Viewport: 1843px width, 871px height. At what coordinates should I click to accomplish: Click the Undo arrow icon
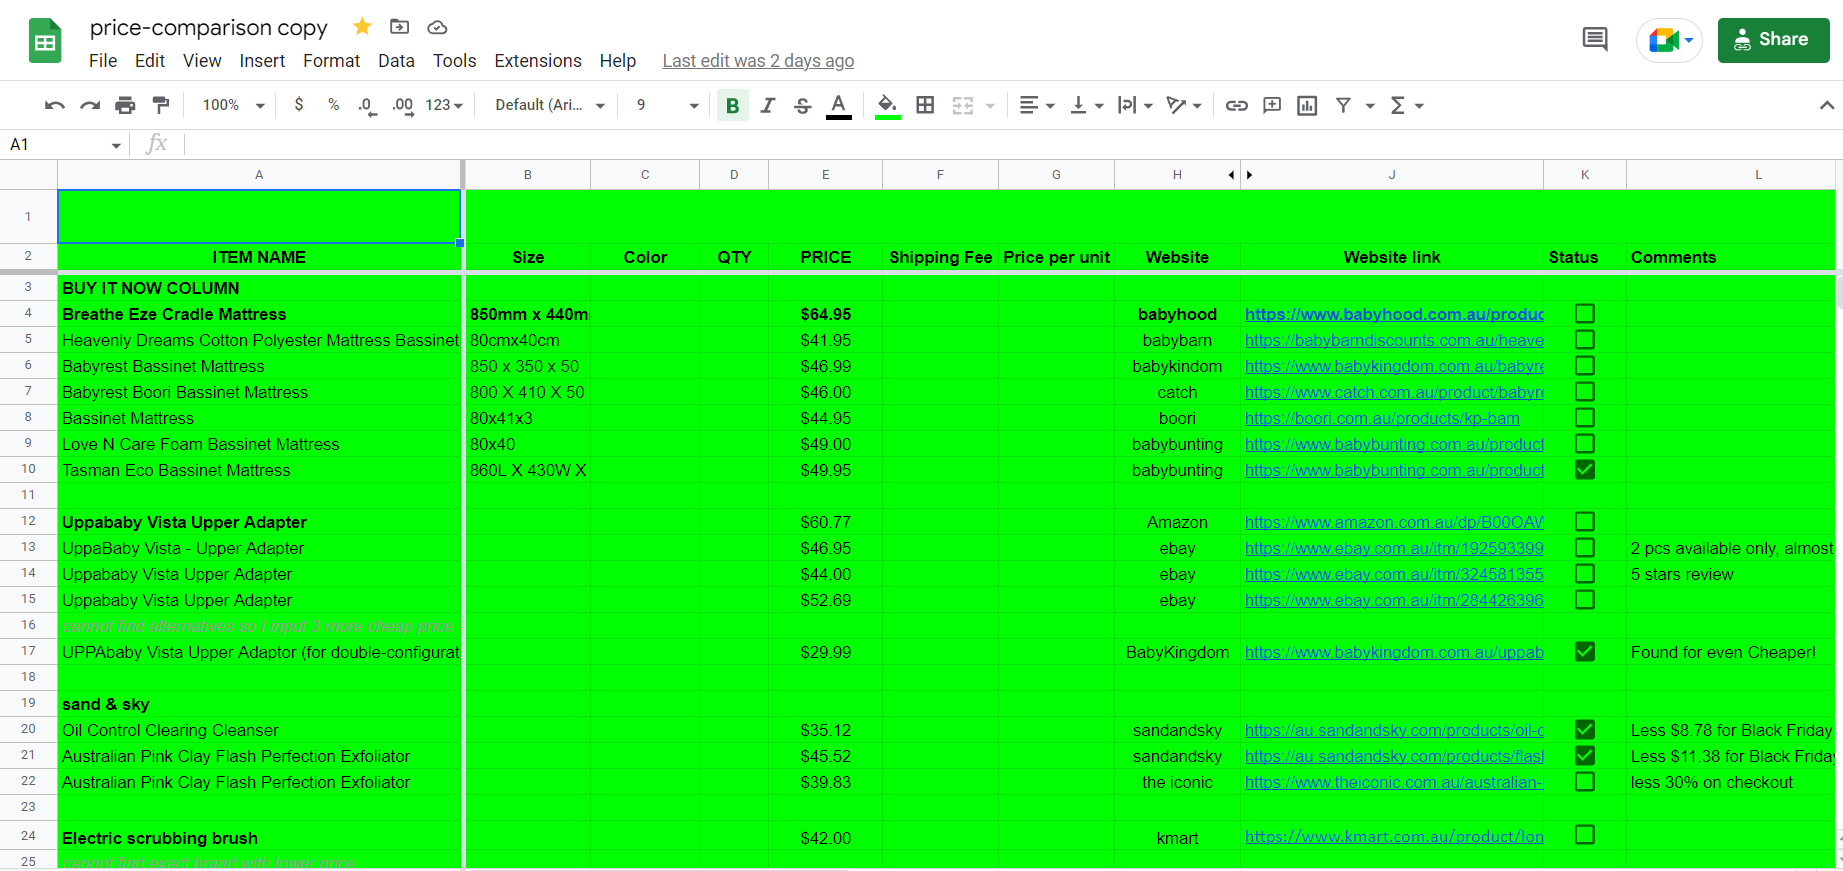[x=55, y=105]
